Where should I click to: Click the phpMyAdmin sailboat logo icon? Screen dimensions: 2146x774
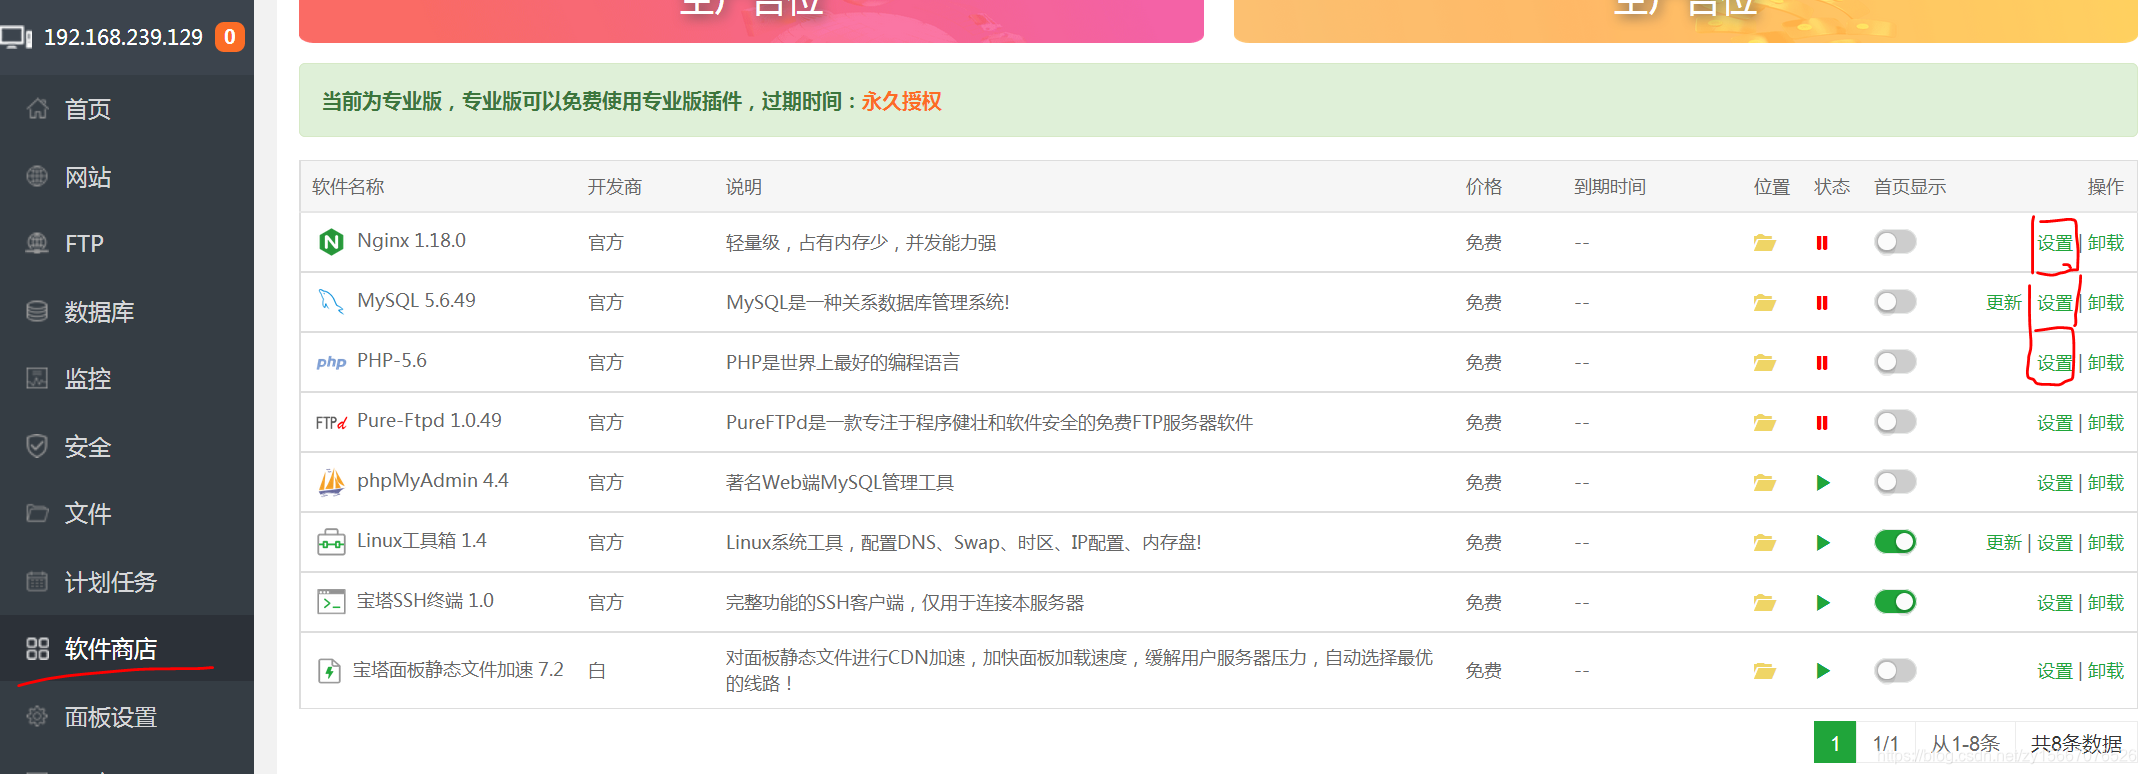(x=331, y=482)
